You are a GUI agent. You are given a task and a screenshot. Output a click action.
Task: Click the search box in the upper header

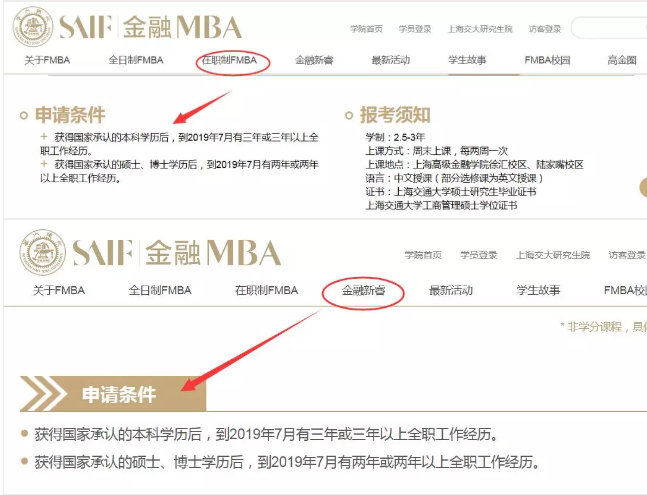(x=610, y=29)
